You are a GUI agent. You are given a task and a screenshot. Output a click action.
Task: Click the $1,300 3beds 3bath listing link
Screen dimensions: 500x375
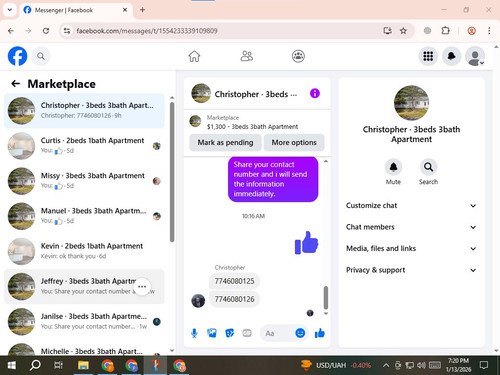[252, 127]
